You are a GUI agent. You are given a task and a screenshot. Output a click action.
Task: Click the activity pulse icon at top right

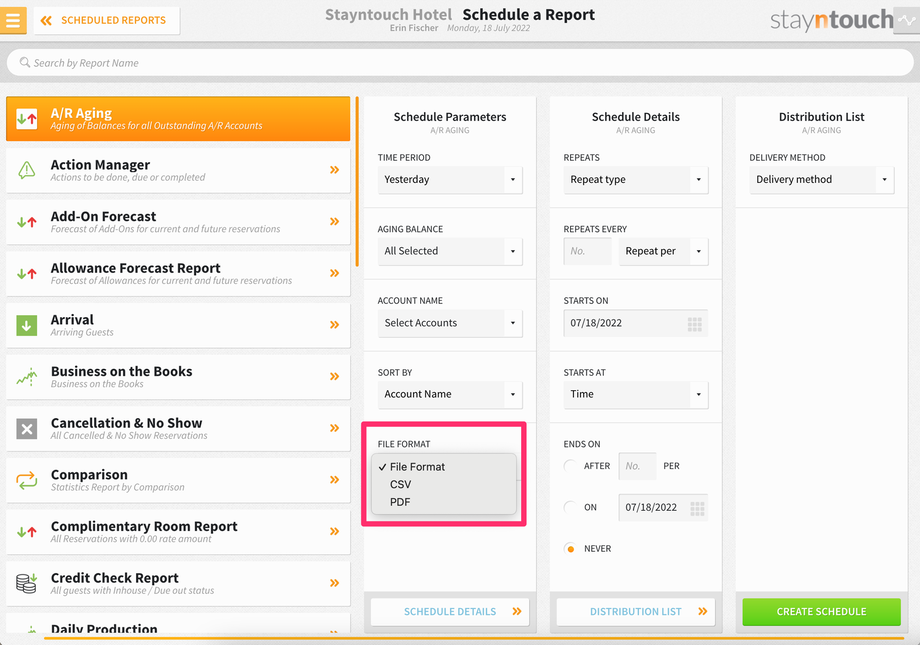pyautogui.click(x=907, y=21)
